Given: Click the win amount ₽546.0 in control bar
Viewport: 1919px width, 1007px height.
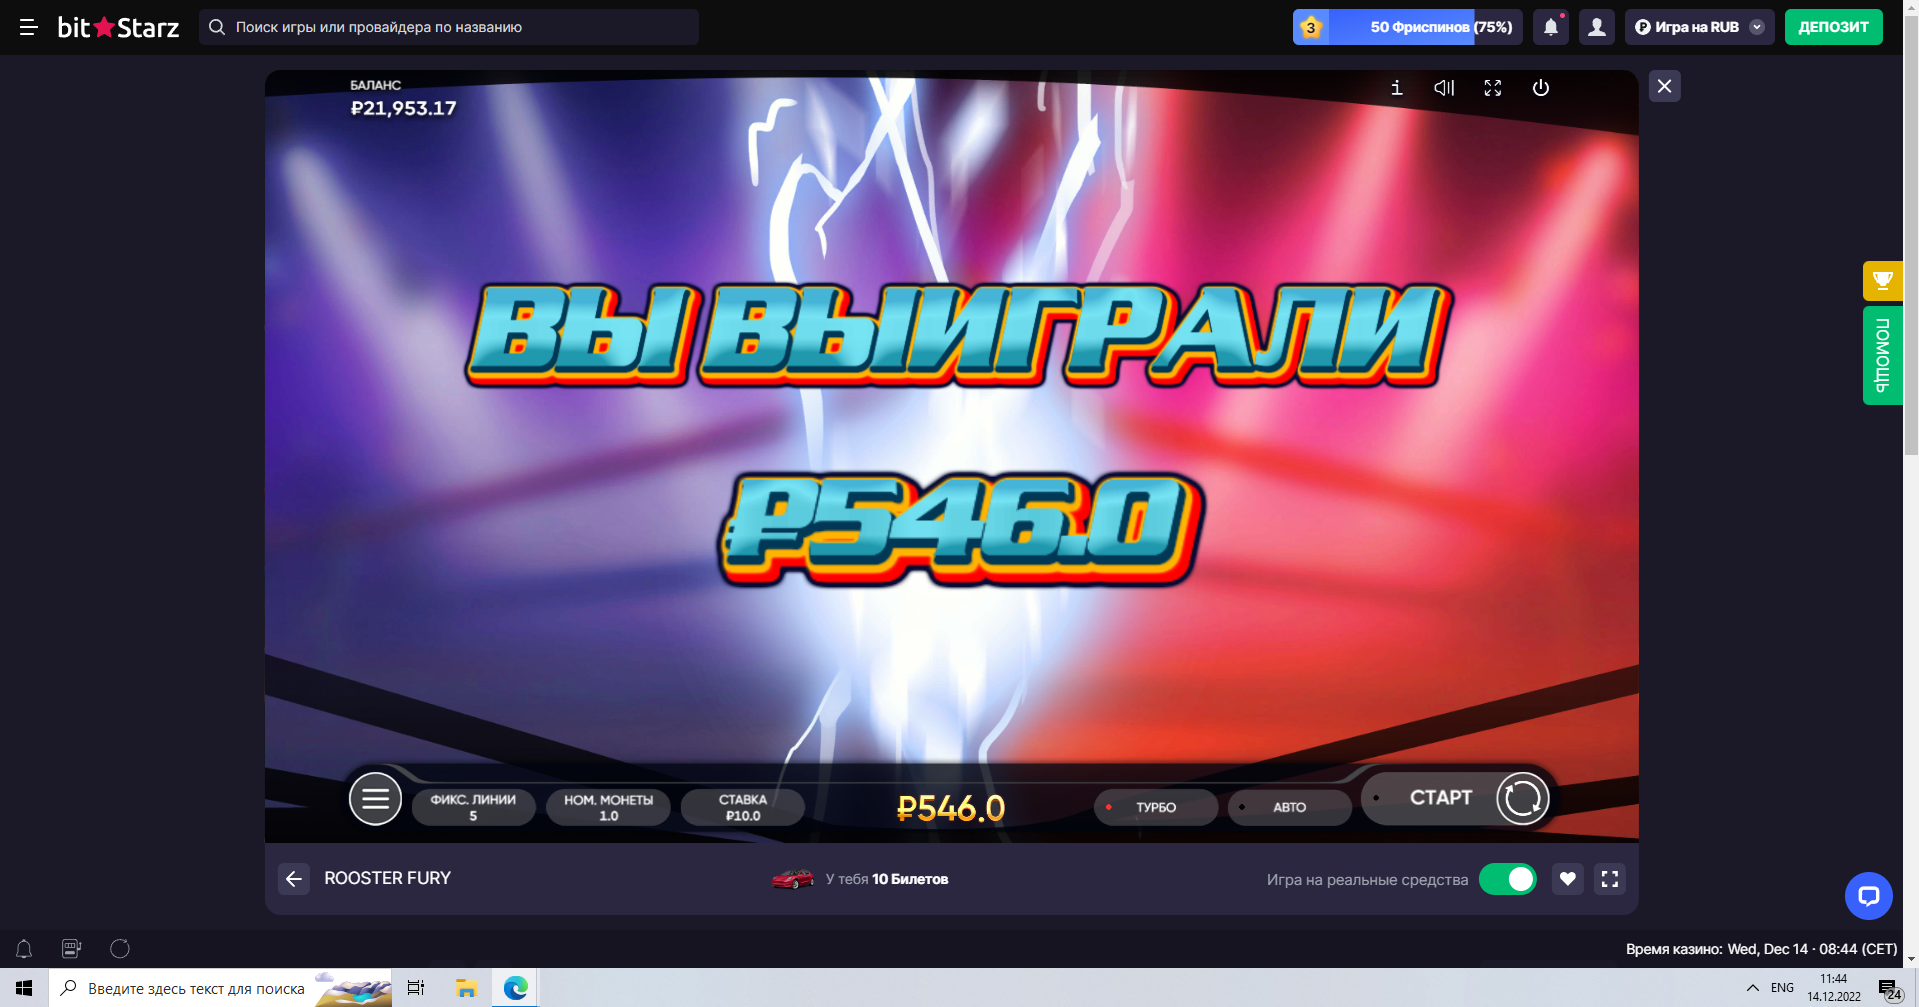Looking at the screenshot, I should coord(951,808).
